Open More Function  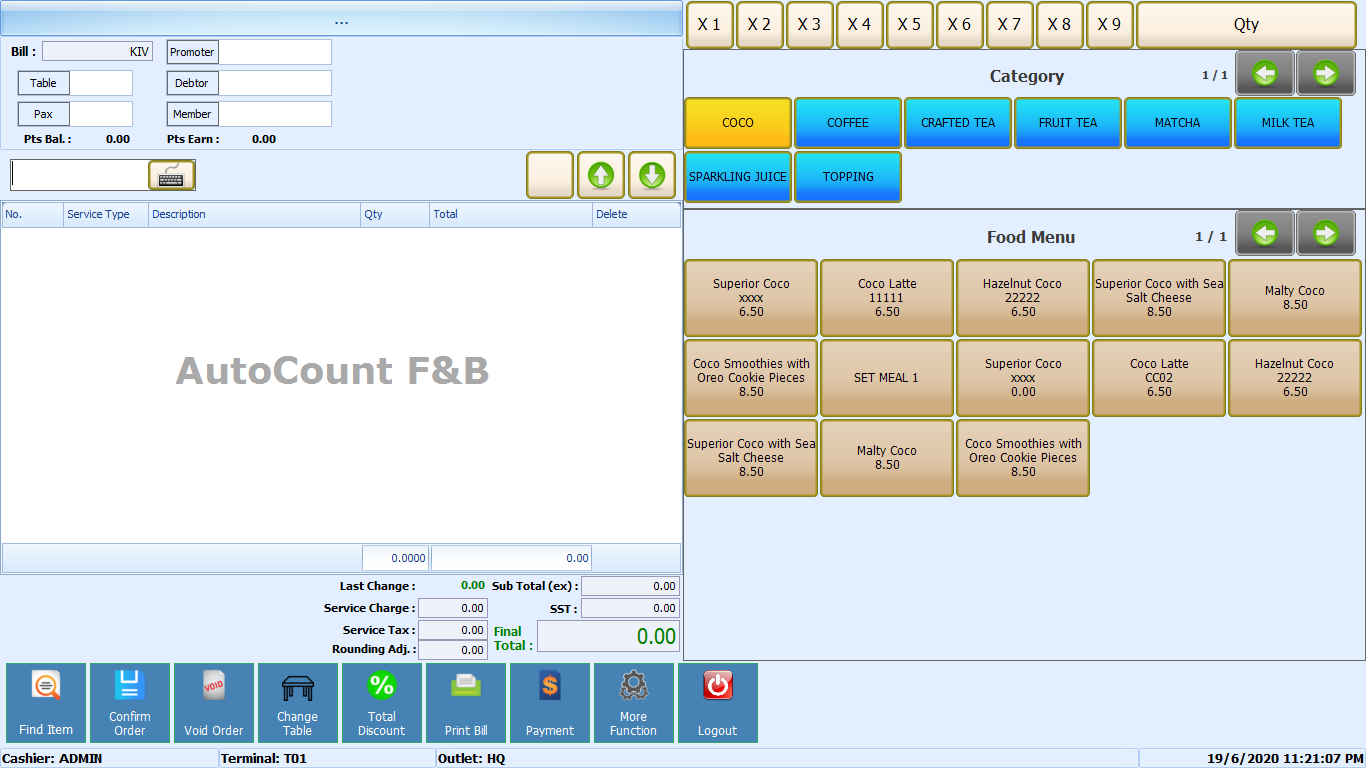point(634,703)
